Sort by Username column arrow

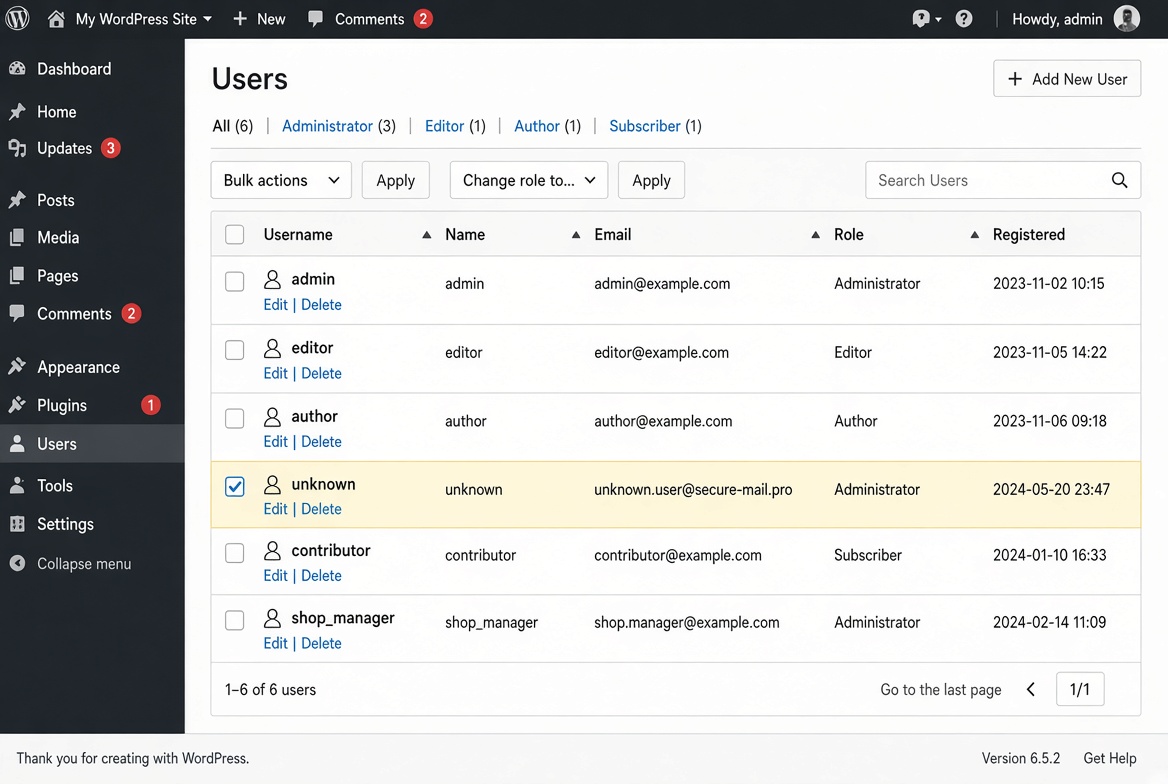click(x=427, y=235)
